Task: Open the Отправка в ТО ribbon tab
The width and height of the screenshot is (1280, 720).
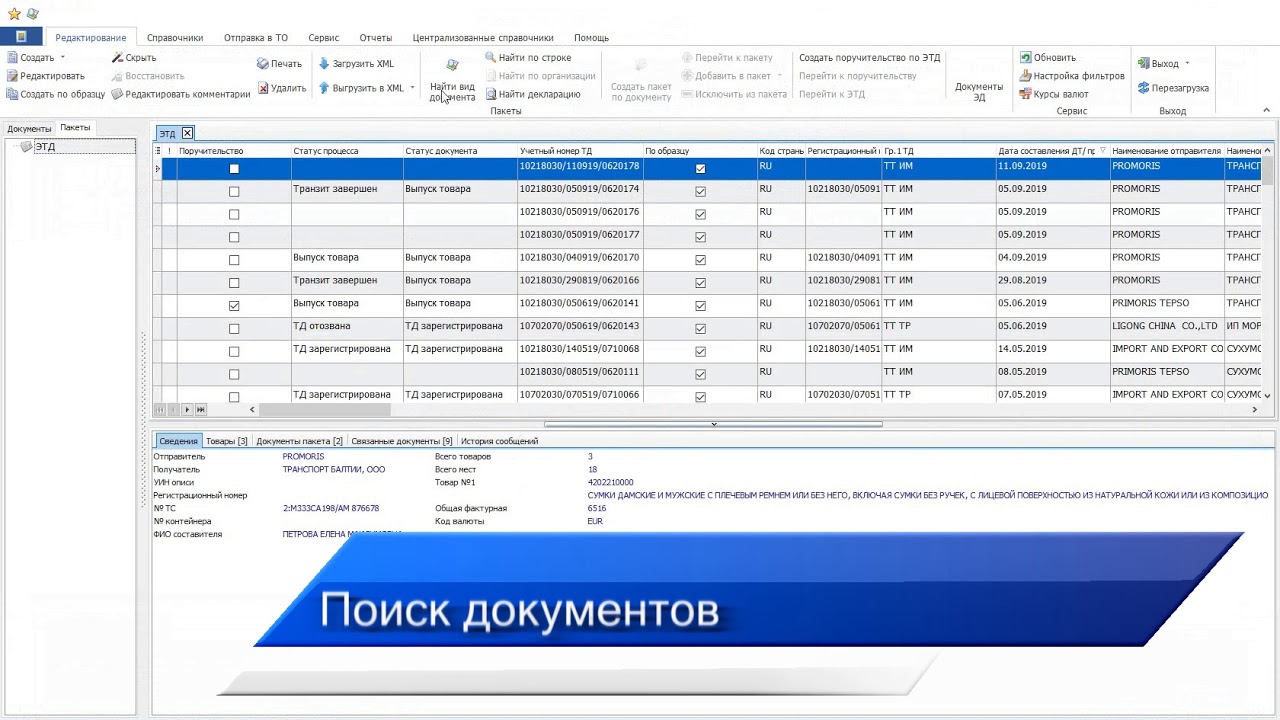Action: coord(256,38)
